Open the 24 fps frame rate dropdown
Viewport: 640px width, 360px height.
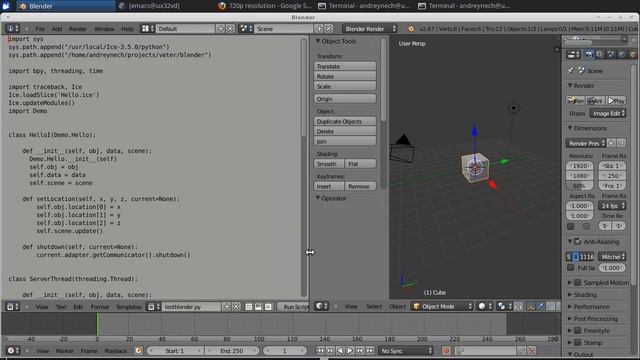pos(612,206)
